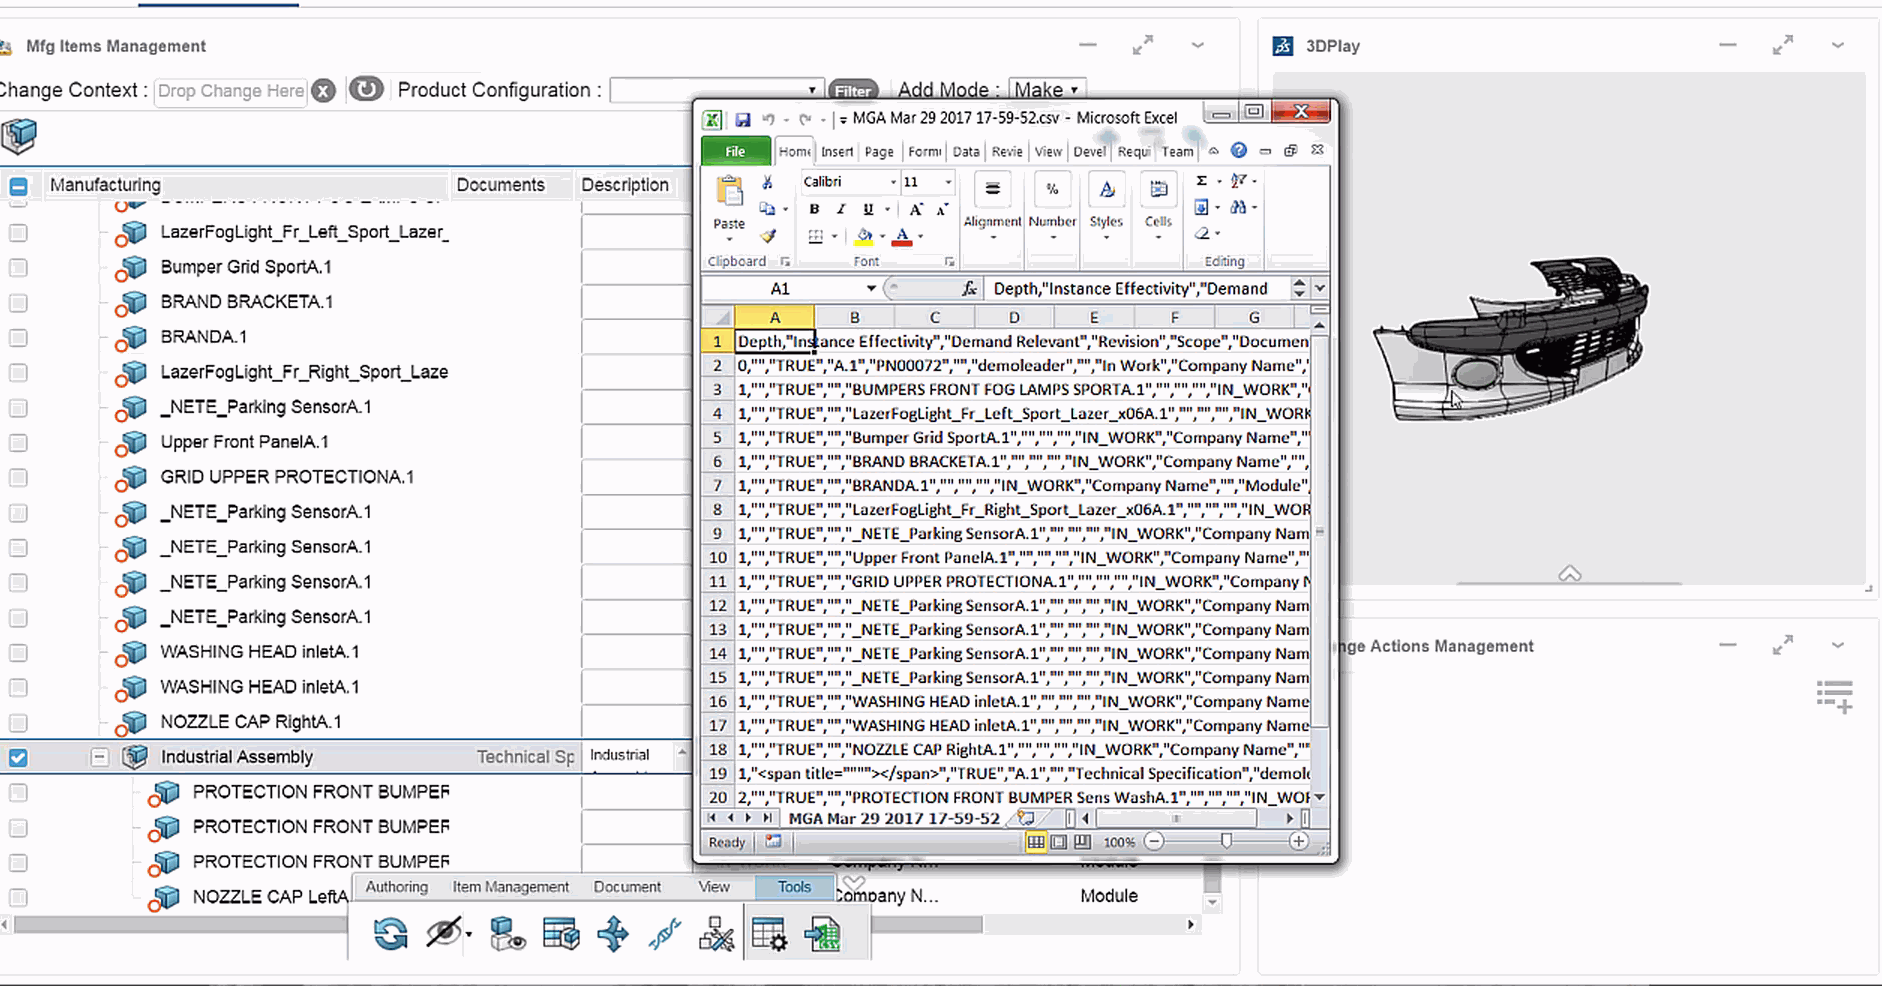The height and width of the screenshot is (986, 1882).
Task: Uncheck the Industrial Assembly row checkbox
Action: click(x=18, y=758)
